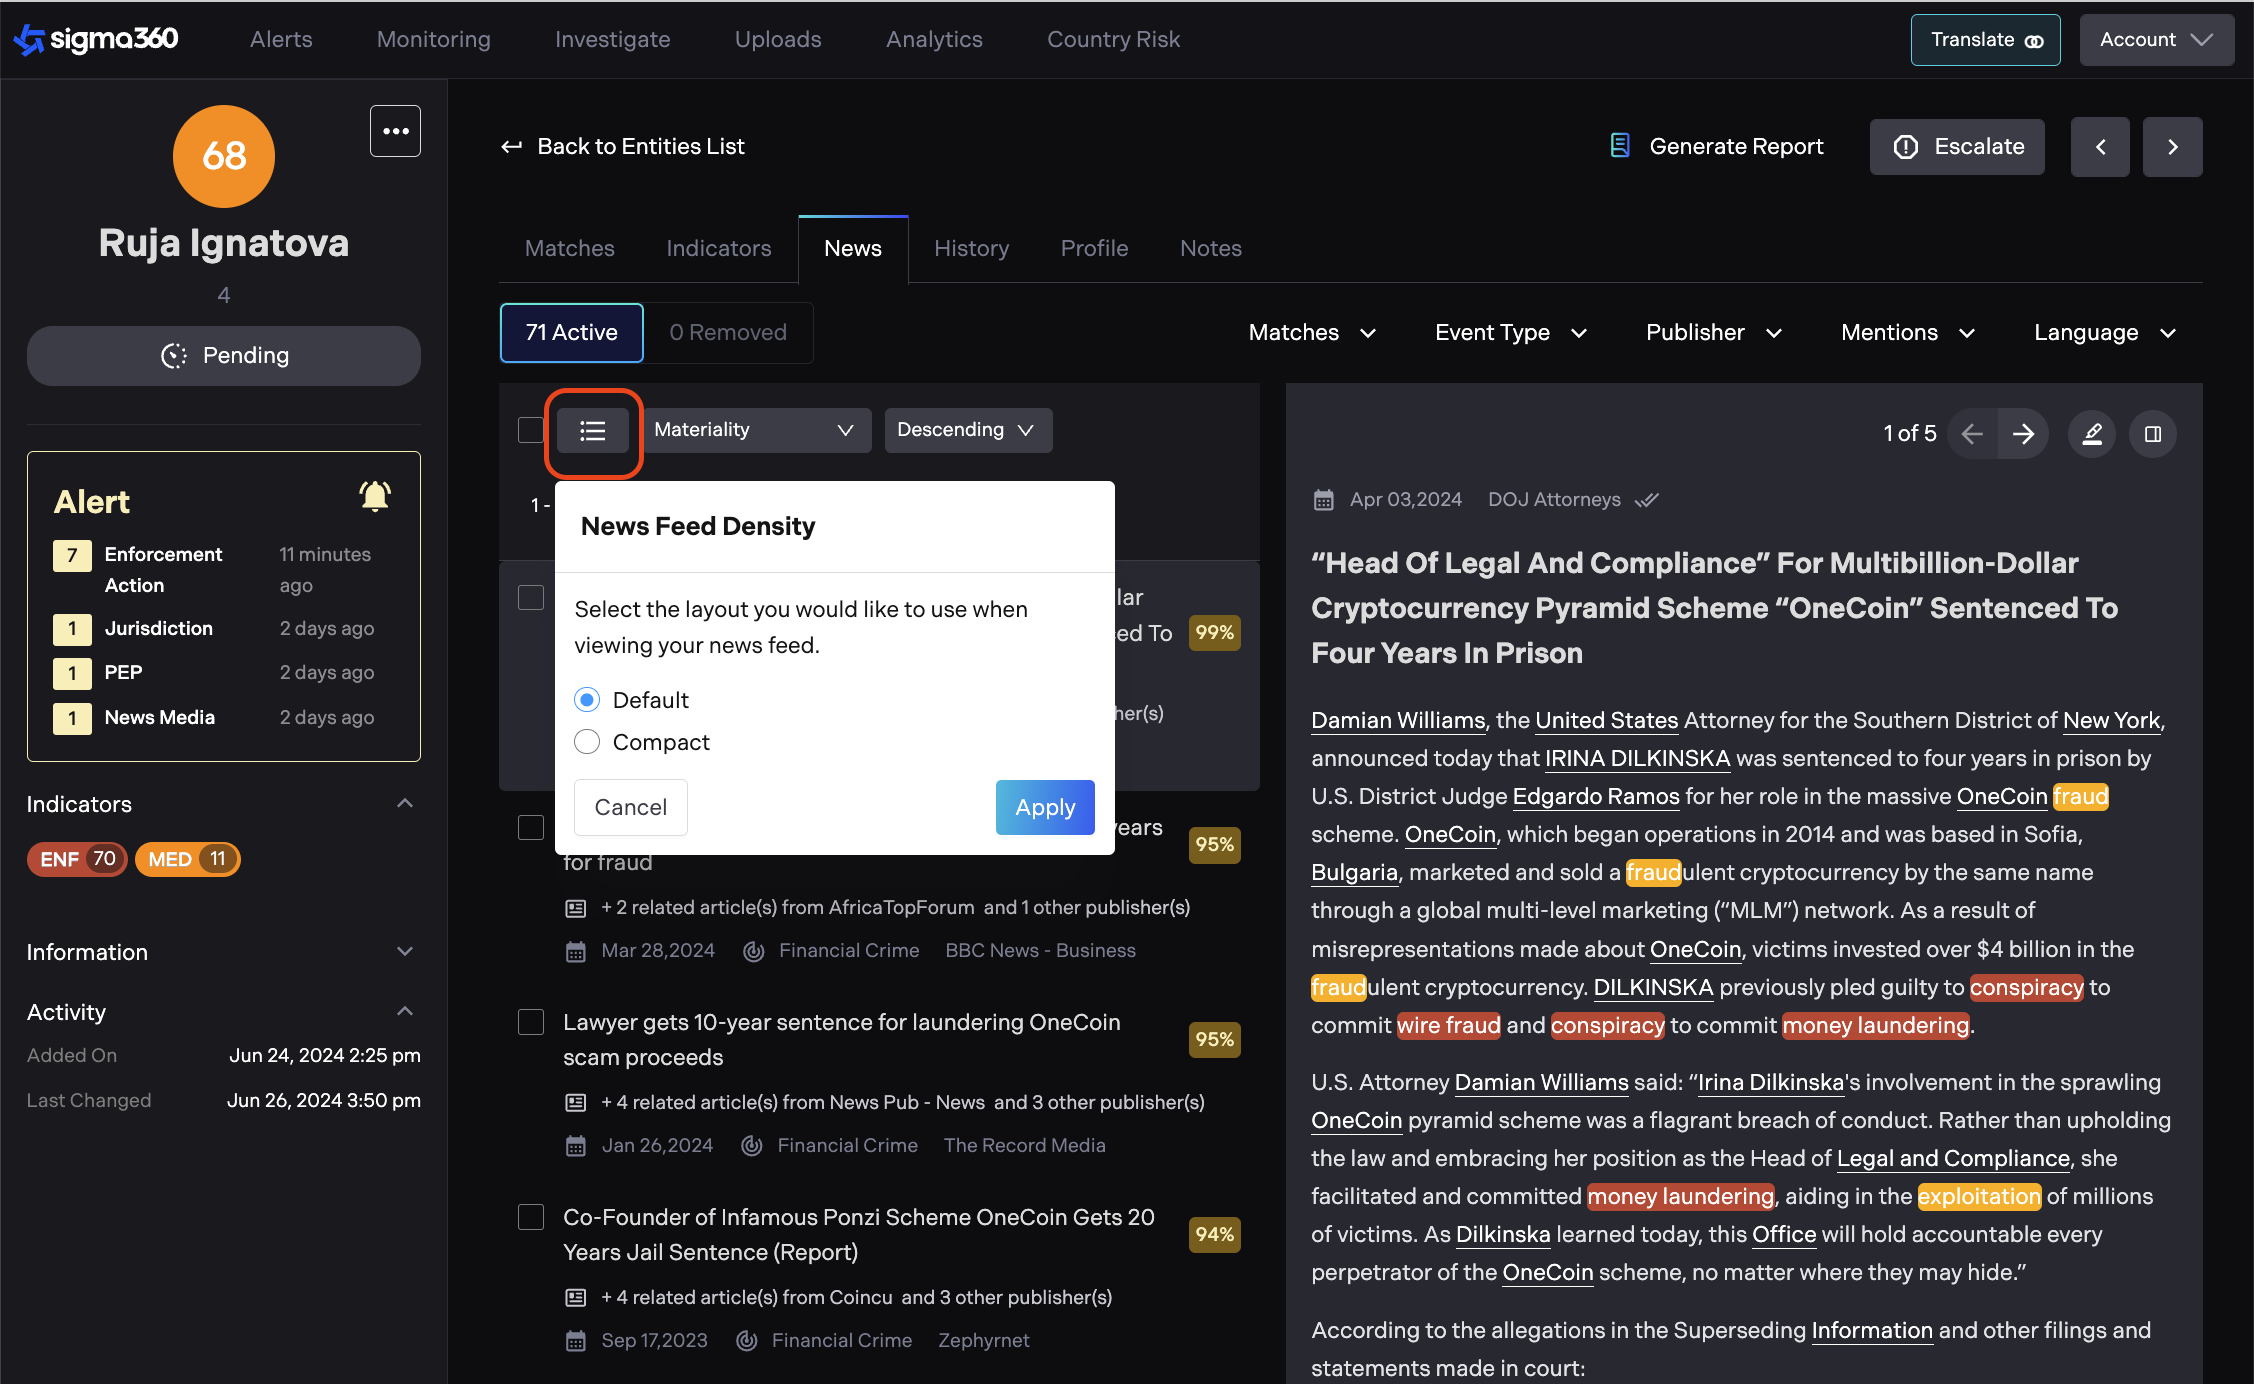Open the news feed density list icon
This screenshot has height=1384, width=2254.
[593, 431]
